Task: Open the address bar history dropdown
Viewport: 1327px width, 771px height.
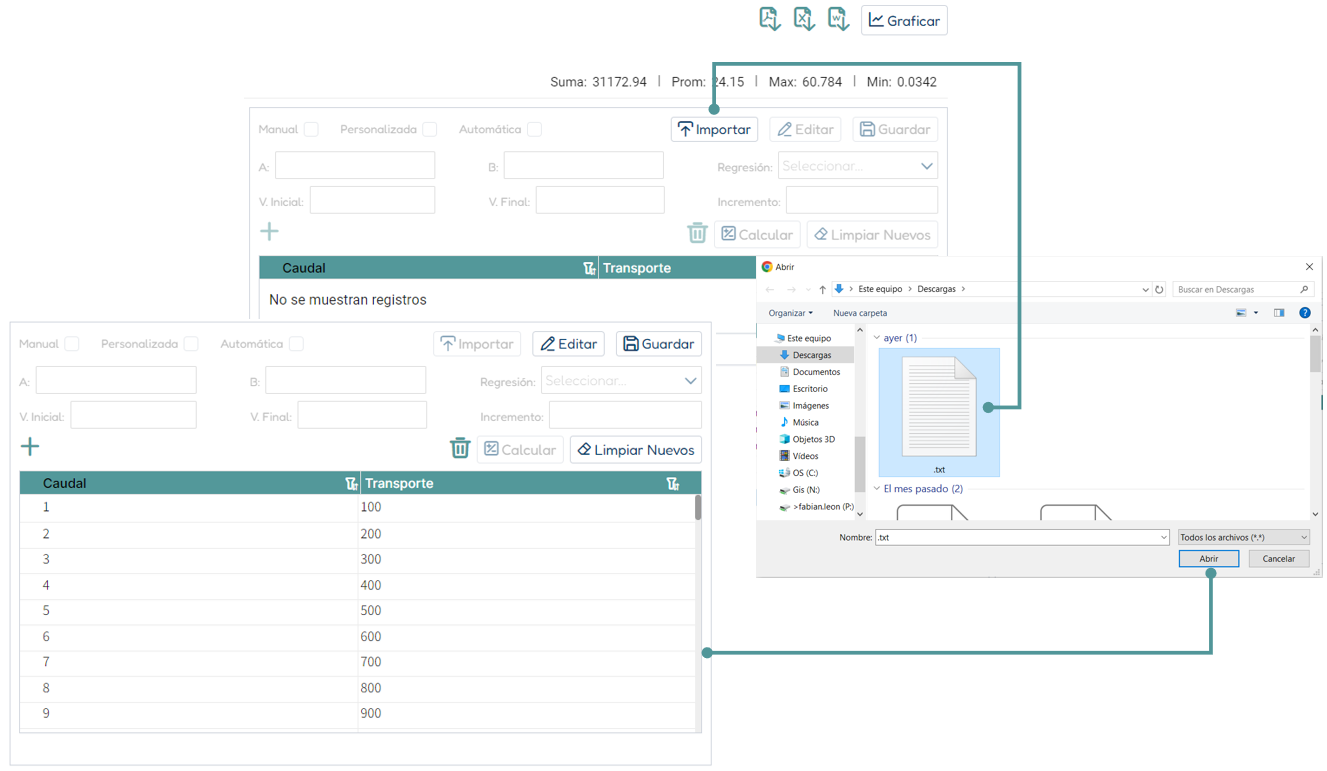Action: [1145, 289]
